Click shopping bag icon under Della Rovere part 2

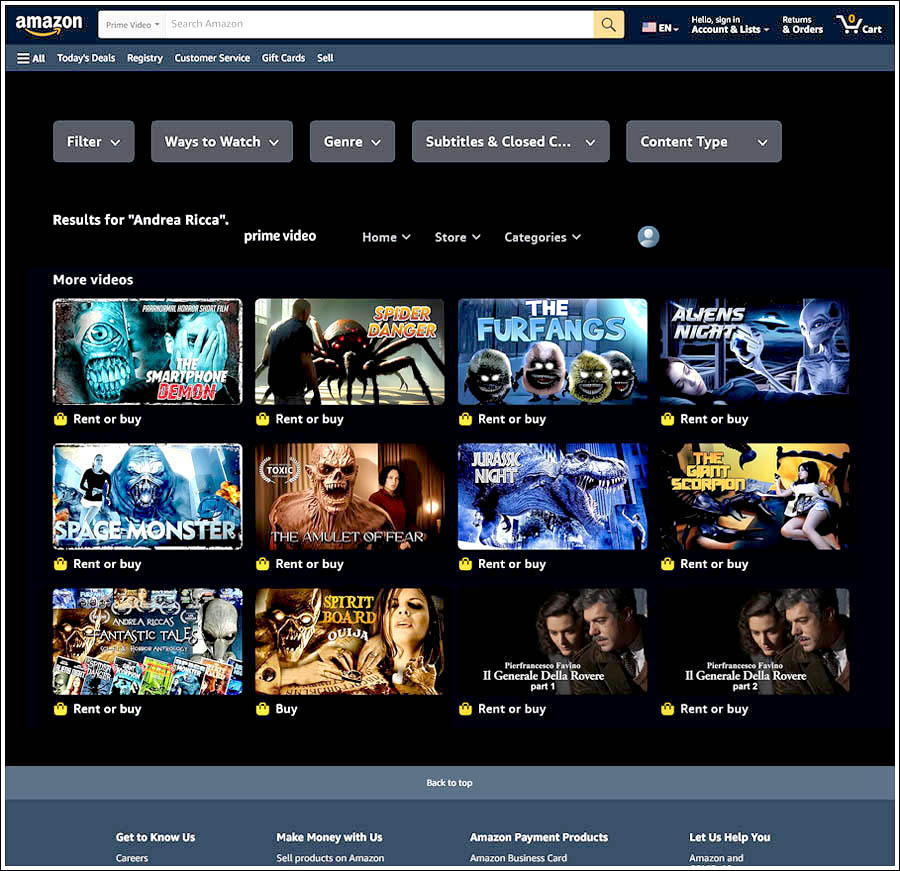[x=667, y=709]
